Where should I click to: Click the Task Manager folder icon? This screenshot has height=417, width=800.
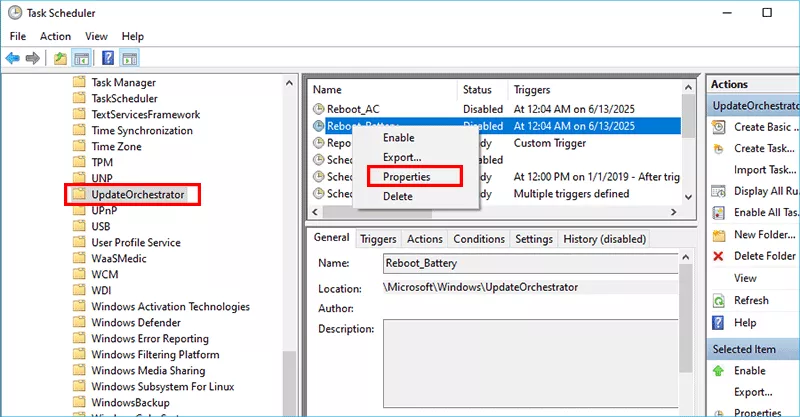click(x=79, y=82)
